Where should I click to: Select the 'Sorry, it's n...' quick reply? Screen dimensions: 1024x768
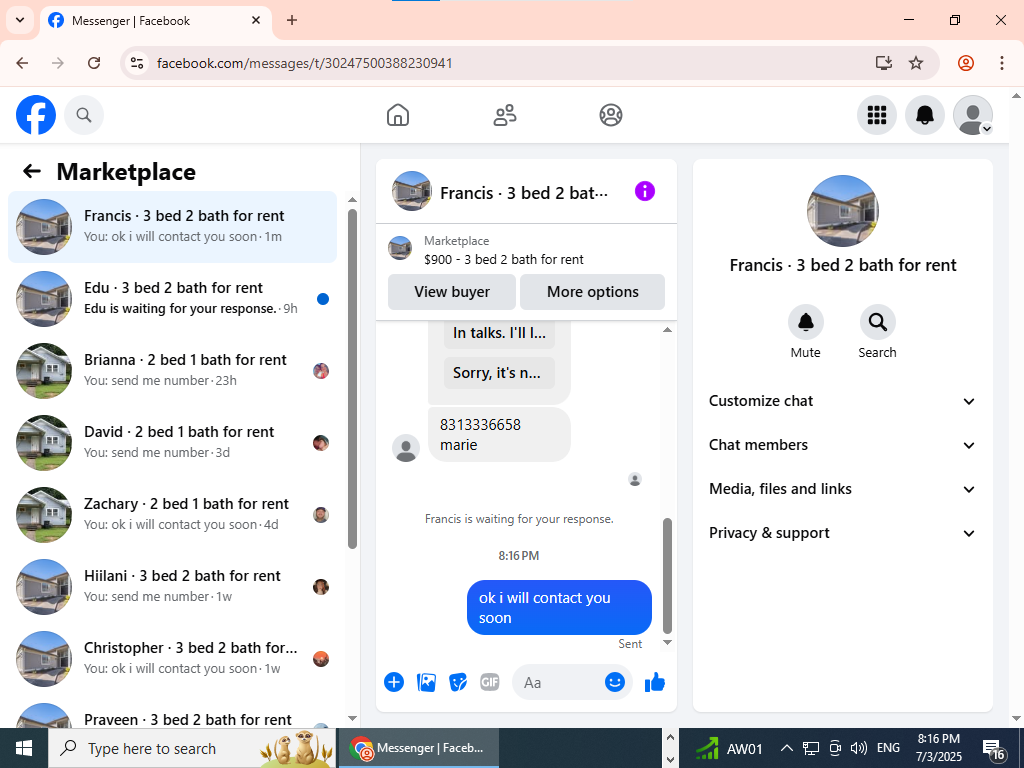(x=499, y=373)
